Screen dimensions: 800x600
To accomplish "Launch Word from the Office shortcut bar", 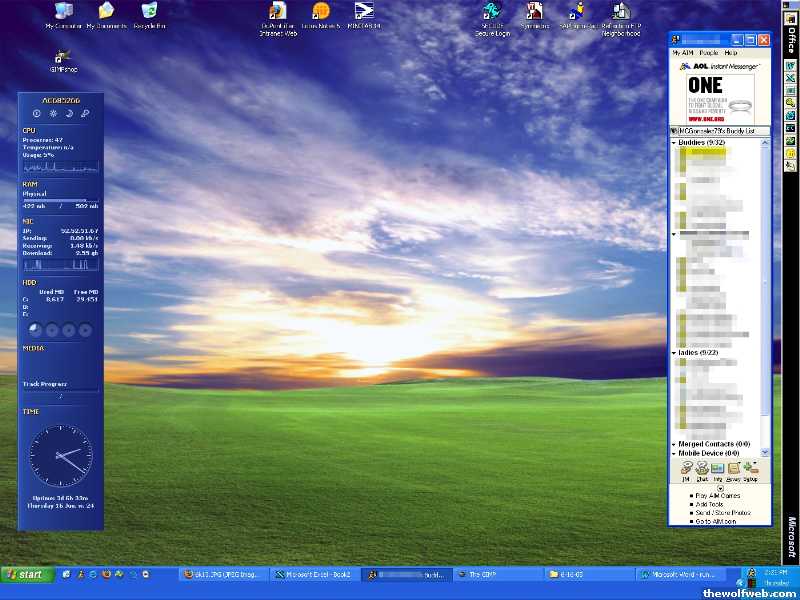I will [x=790, y=65].
